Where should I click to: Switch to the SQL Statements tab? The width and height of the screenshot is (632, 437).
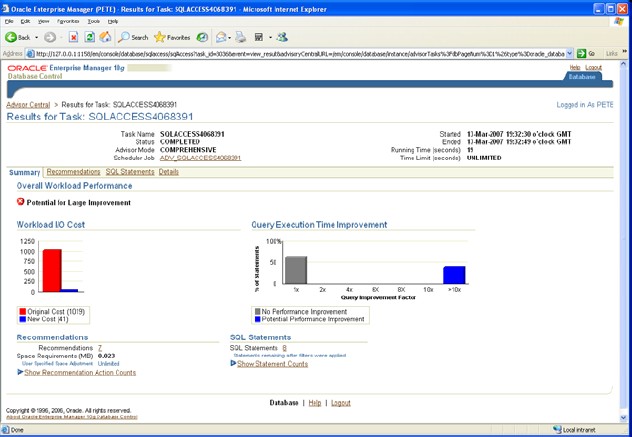pos(130,172)
